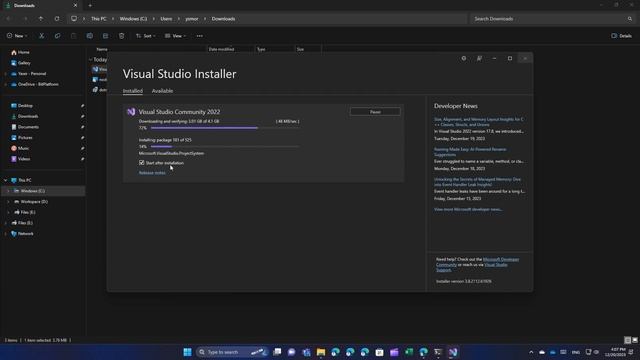Expand the Network tree node
This screenshot has height=360, width=640.
pyautogui.click(x=6, y=234)
